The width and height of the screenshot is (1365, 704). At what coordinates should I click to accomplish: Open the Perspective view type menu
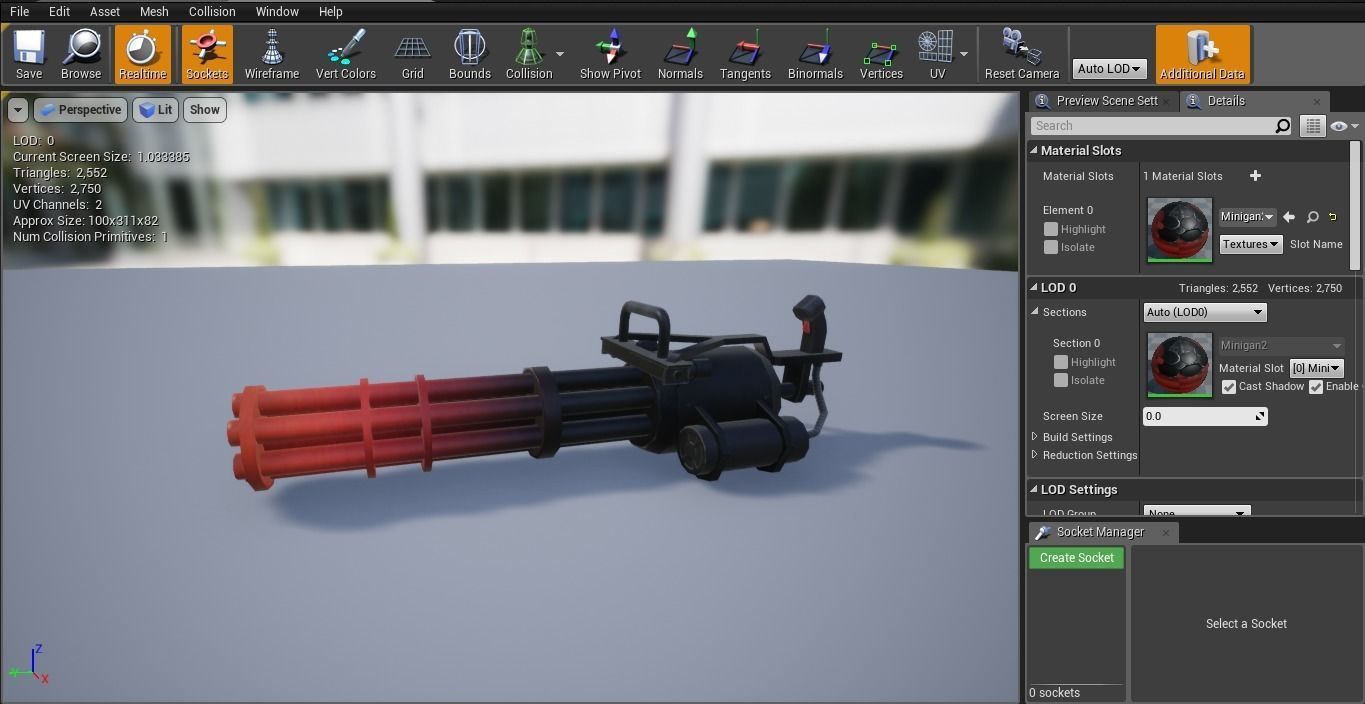click(x=79, y=110)
